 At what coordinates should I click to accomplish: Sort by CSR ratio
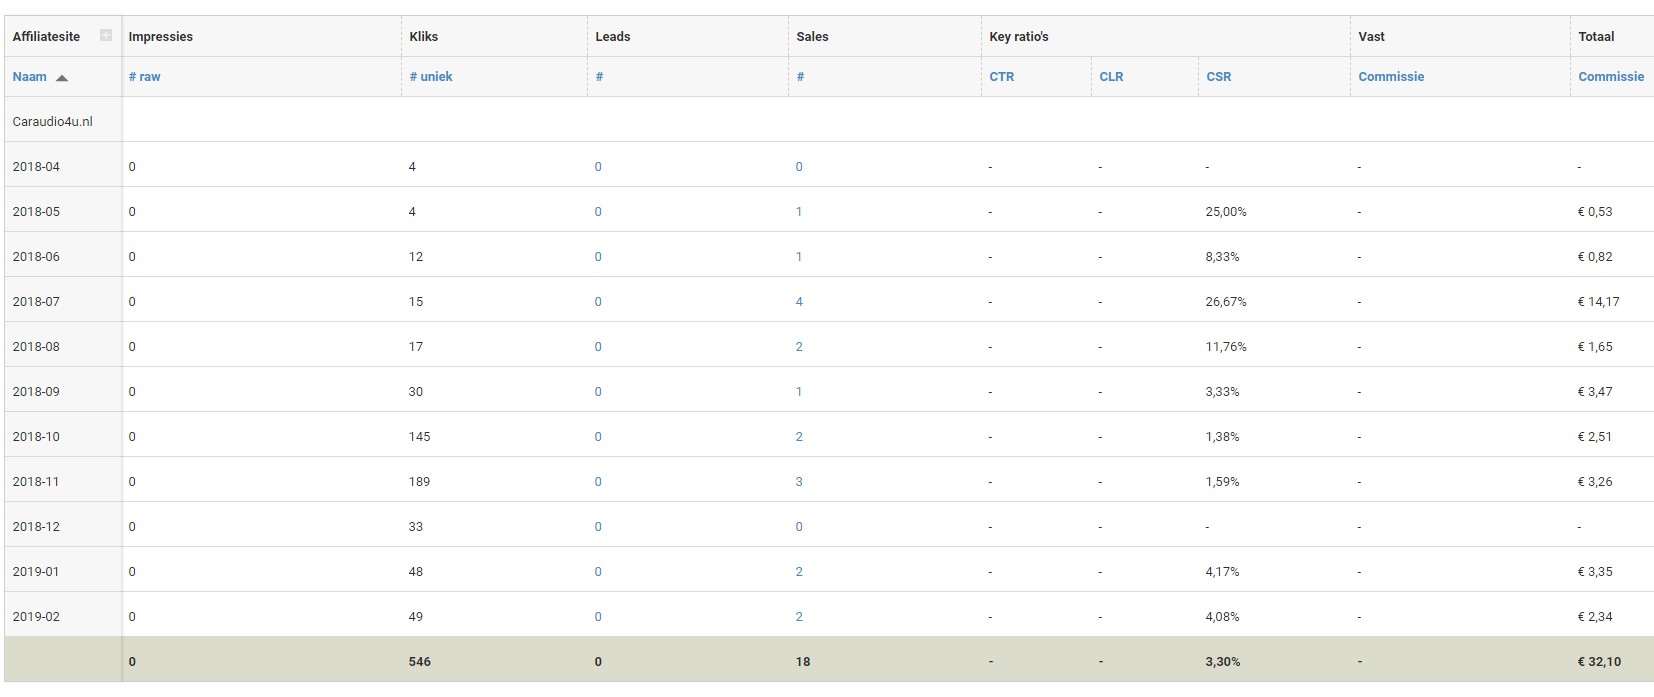(1218, 76)
